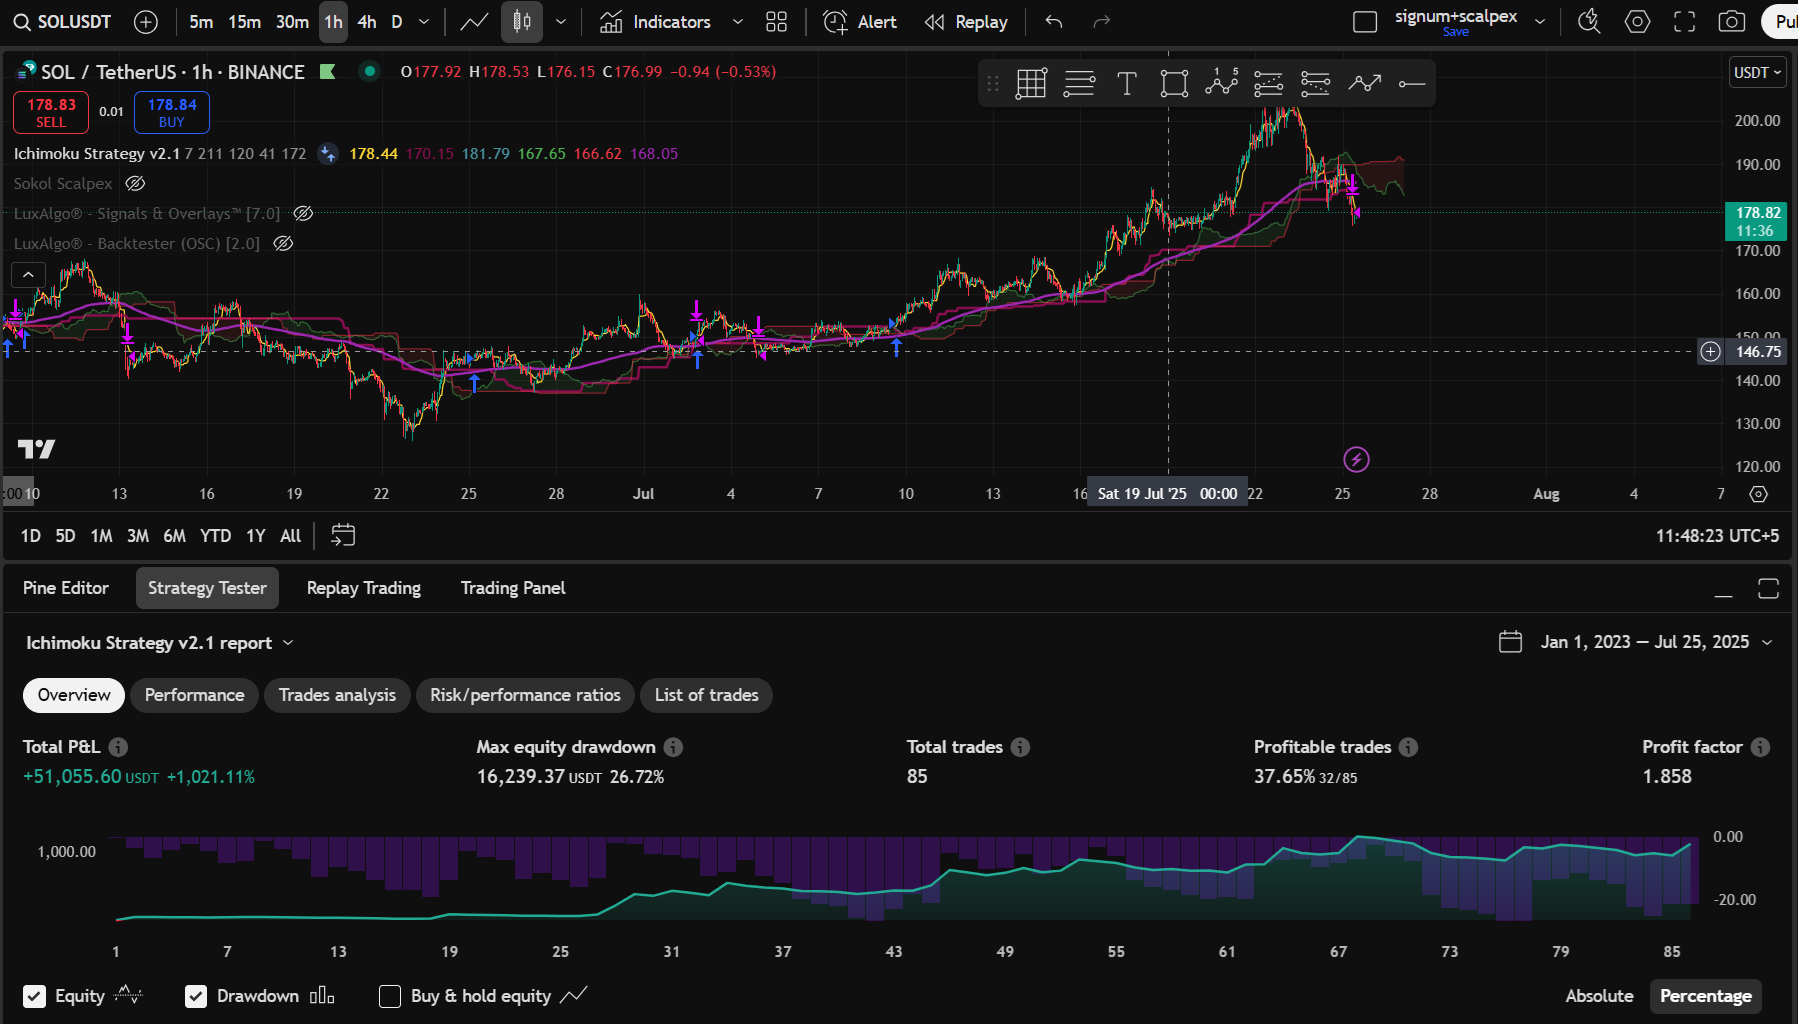1798x1024 pixels.
Task: Switch to the Performance tab
Action: (195, 695)
